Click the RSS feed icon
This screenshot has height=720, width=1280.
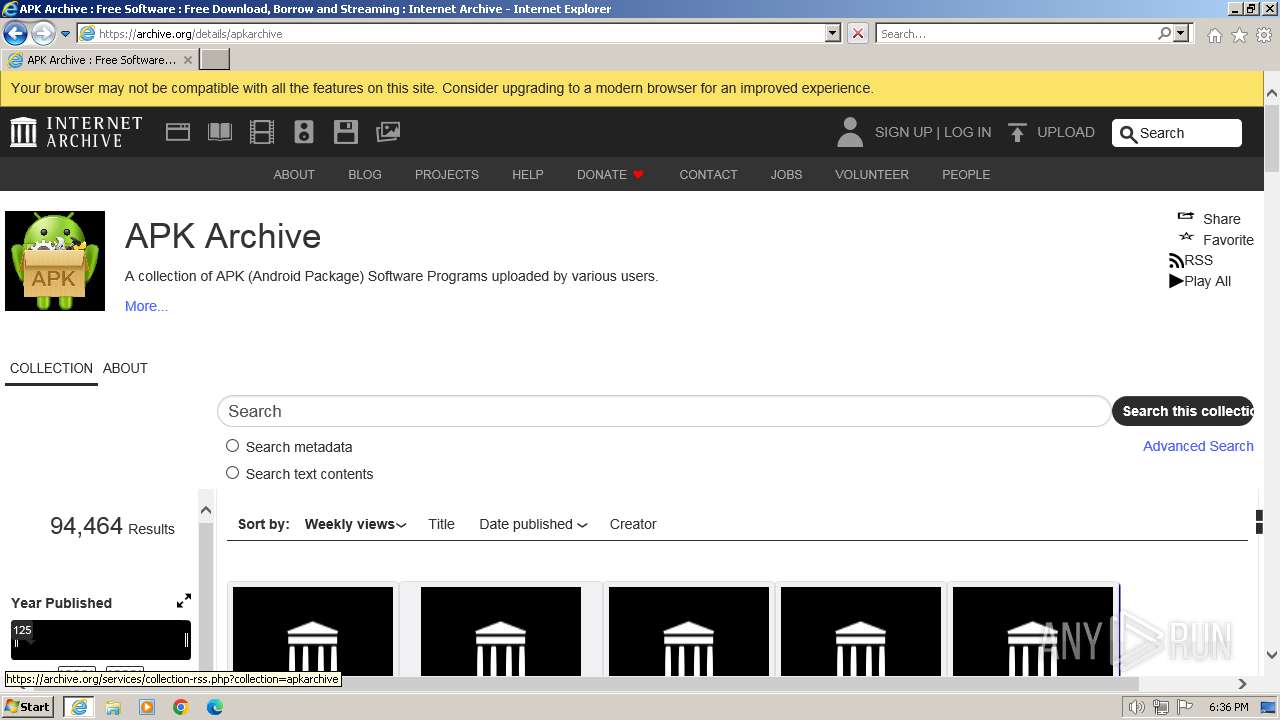click(x=1176, y=261)
